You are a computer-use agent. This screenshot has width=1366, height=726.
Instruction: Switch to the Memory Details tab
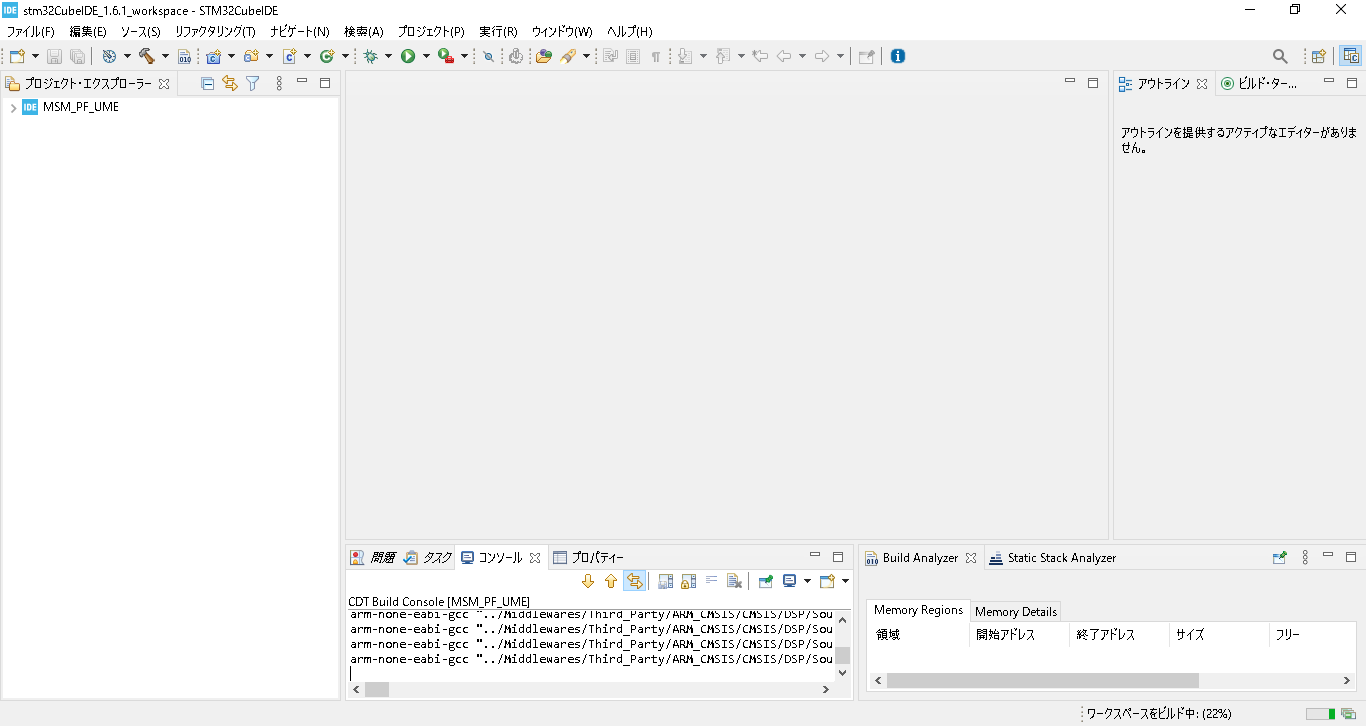1015,611
